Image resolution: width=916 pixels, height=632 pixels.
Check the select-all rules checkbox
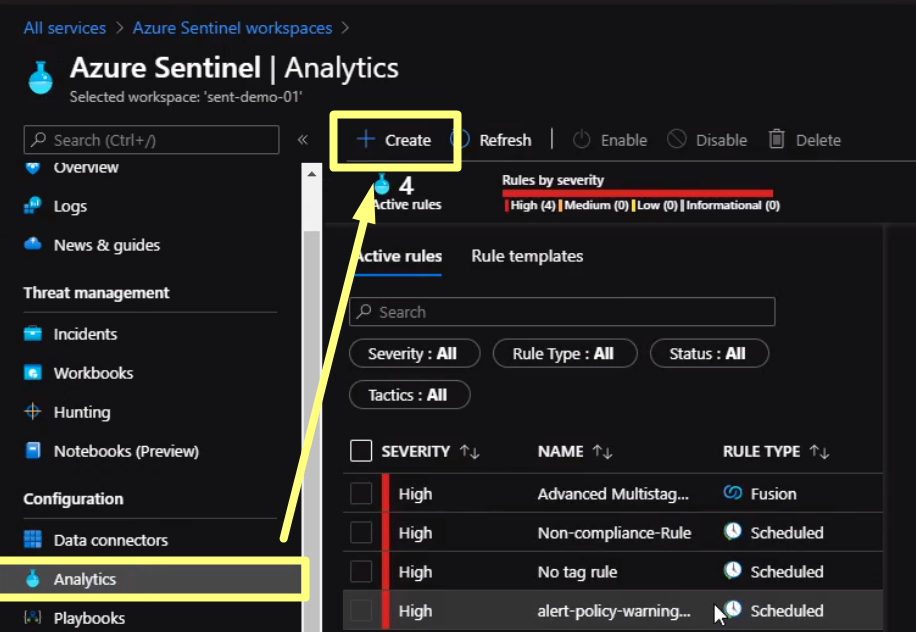pos(361,452)
